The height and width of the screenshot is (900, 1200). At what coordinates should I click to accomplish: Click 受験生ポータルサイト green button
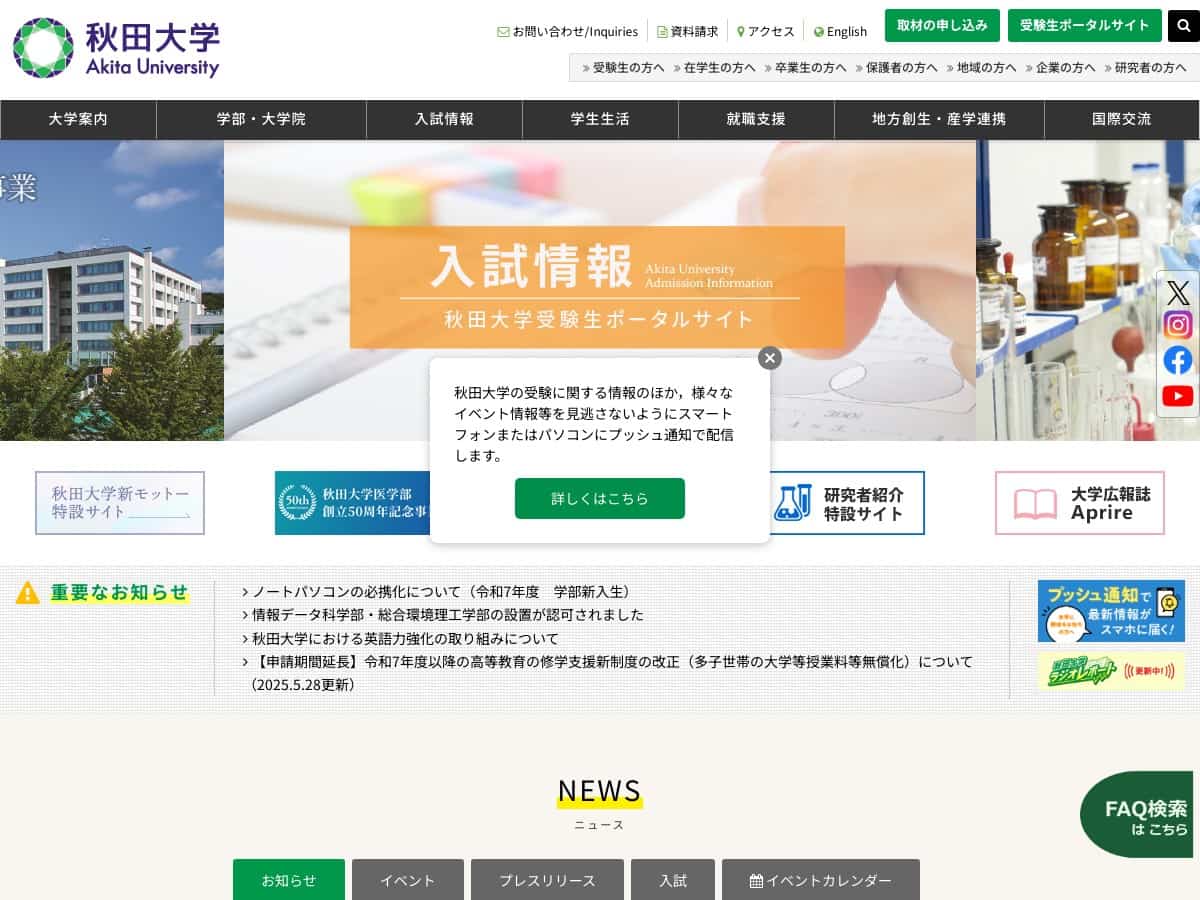tap(1085, 26)
